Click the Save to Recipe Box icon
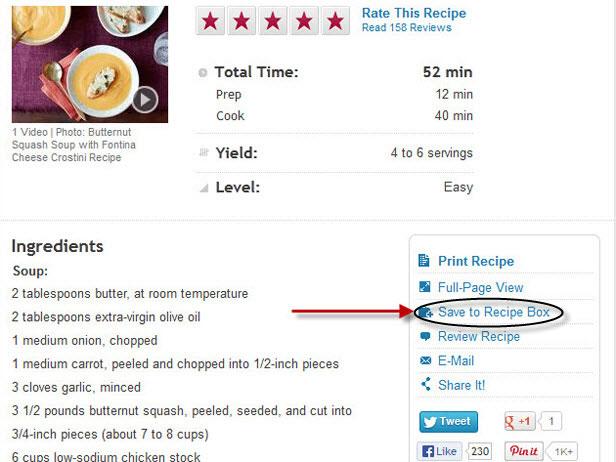616x462 pixels. pos(425,313)
